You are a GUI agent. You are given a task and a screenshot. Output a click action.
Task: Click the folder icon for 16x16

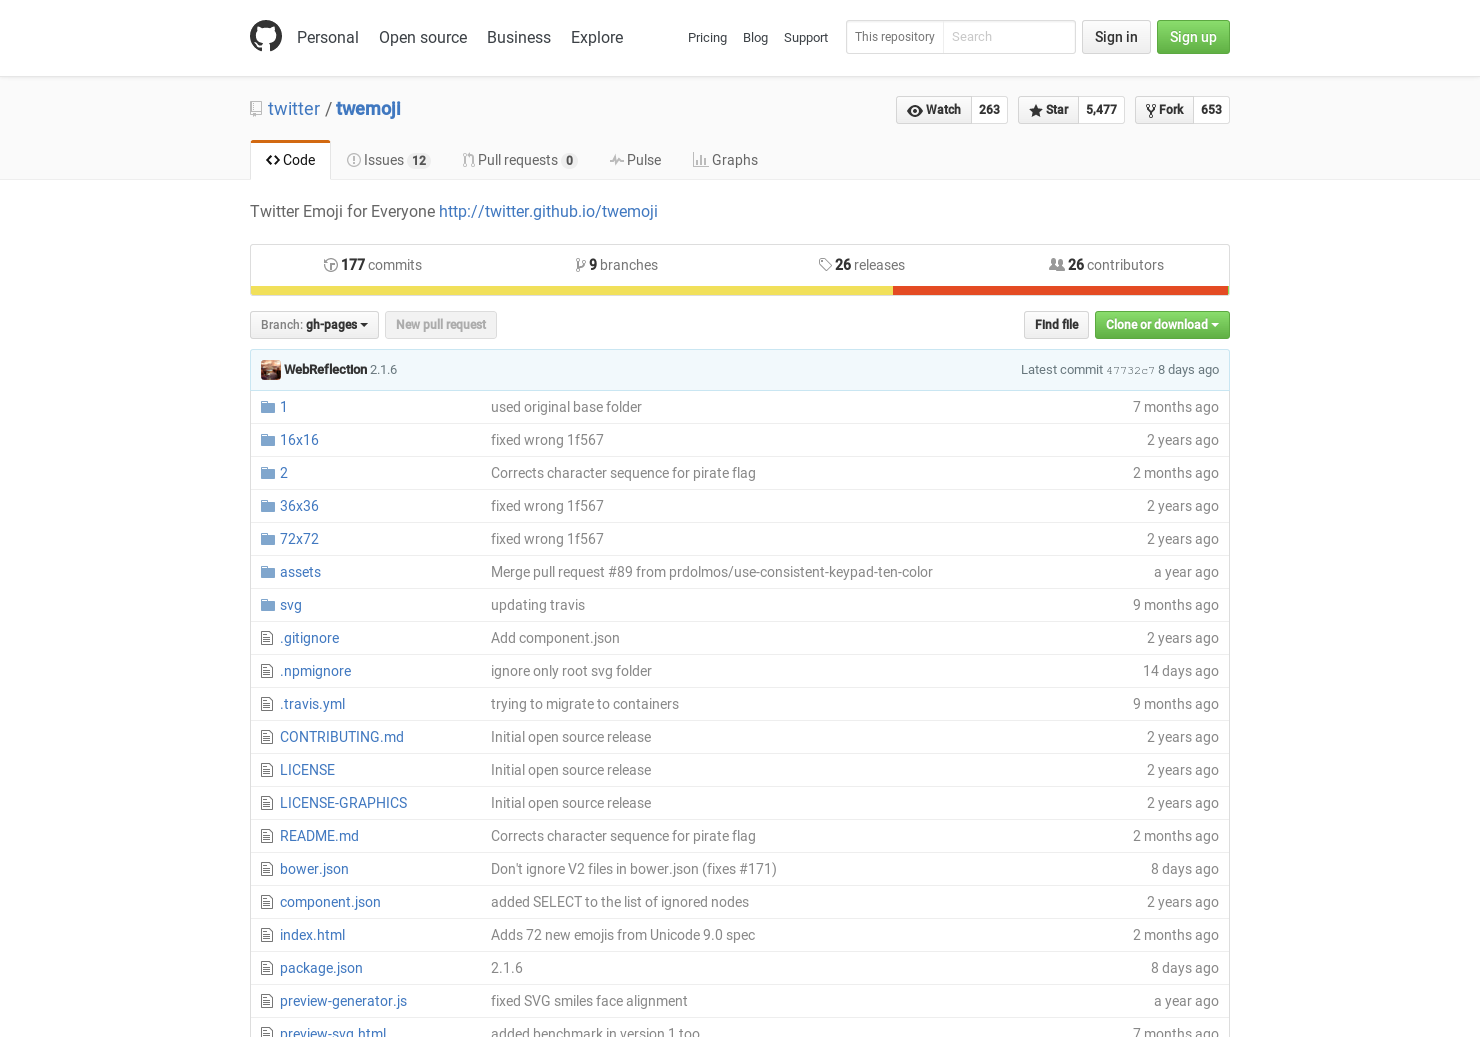(x=268, y=440)
